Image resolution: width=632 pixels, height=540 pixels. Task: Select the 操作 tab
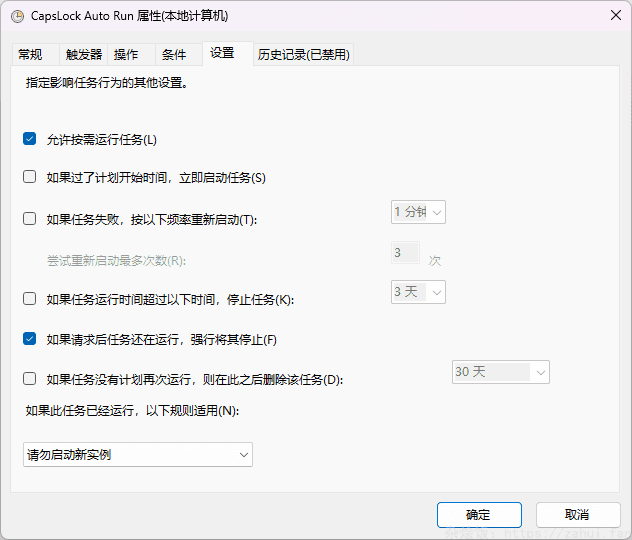click(x=126, y=54)
